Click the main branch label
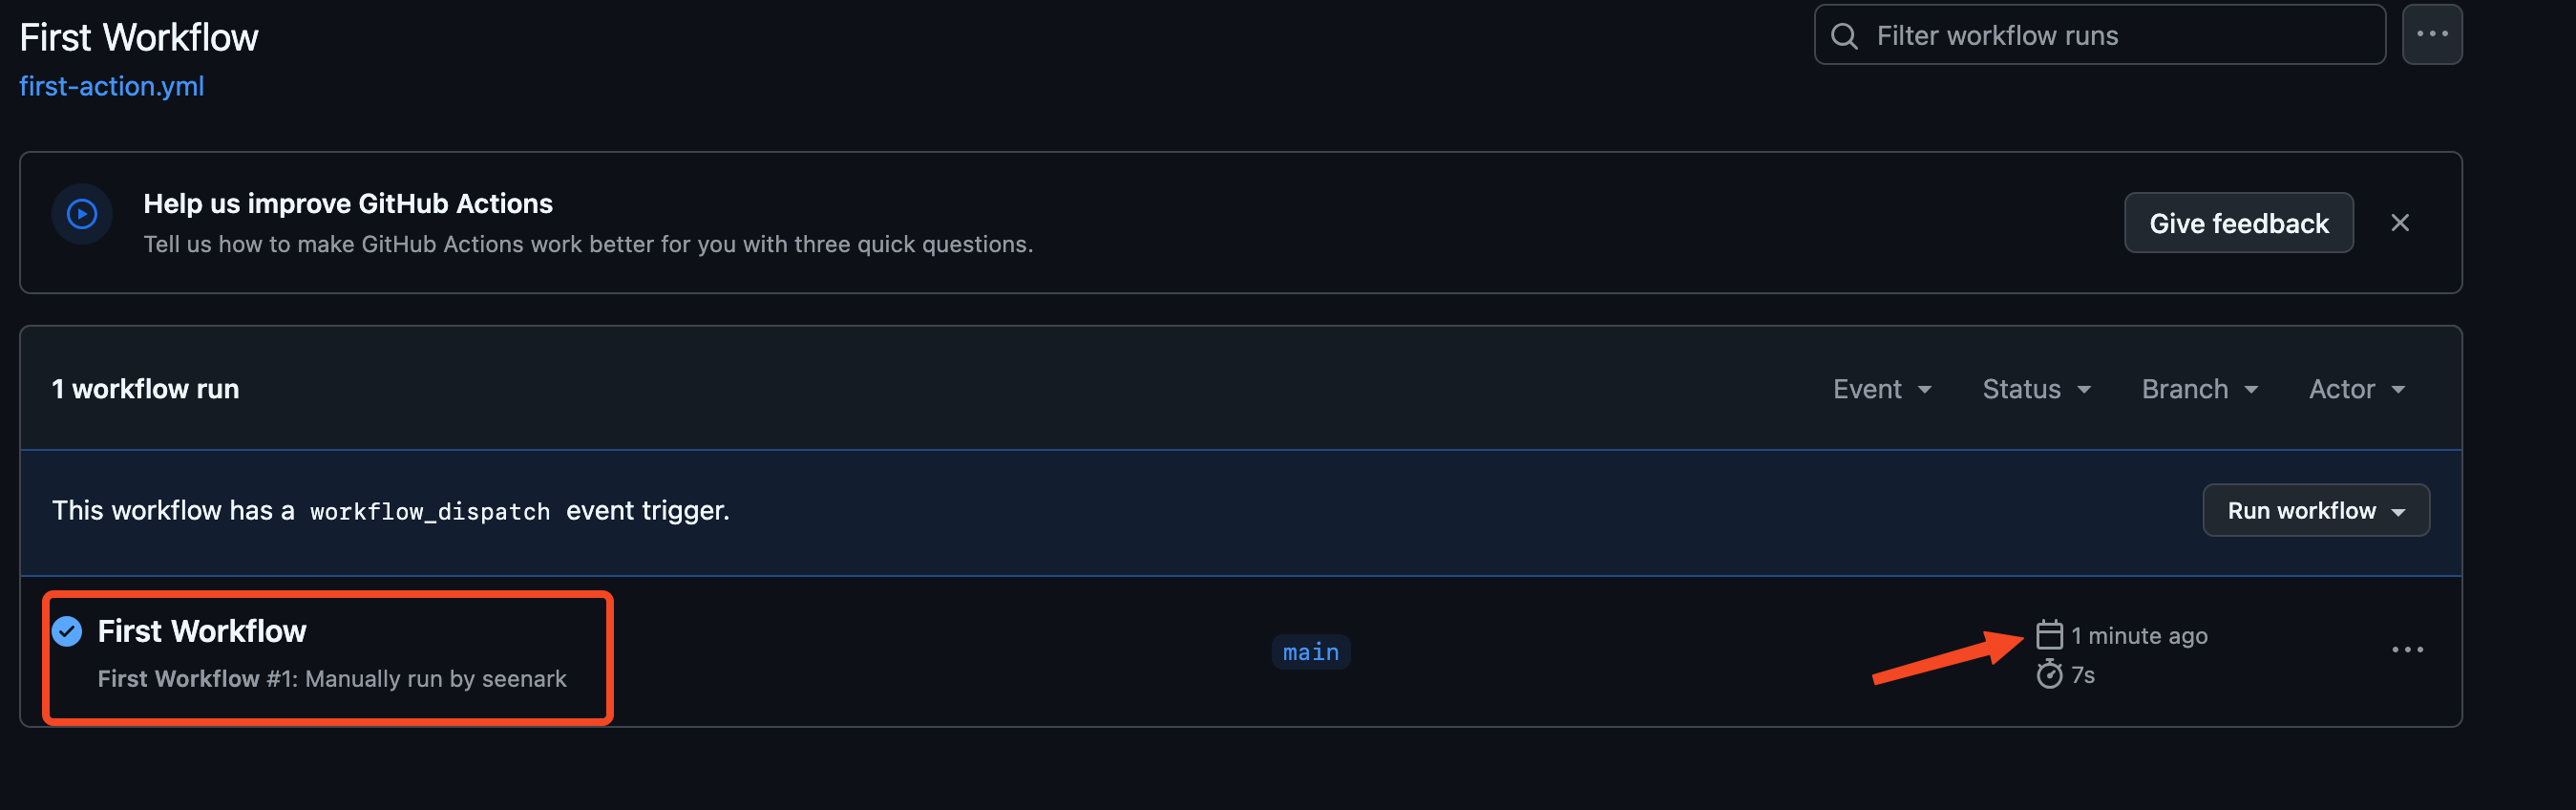The image size is (2576, 810). click(x=1310, y=652)
